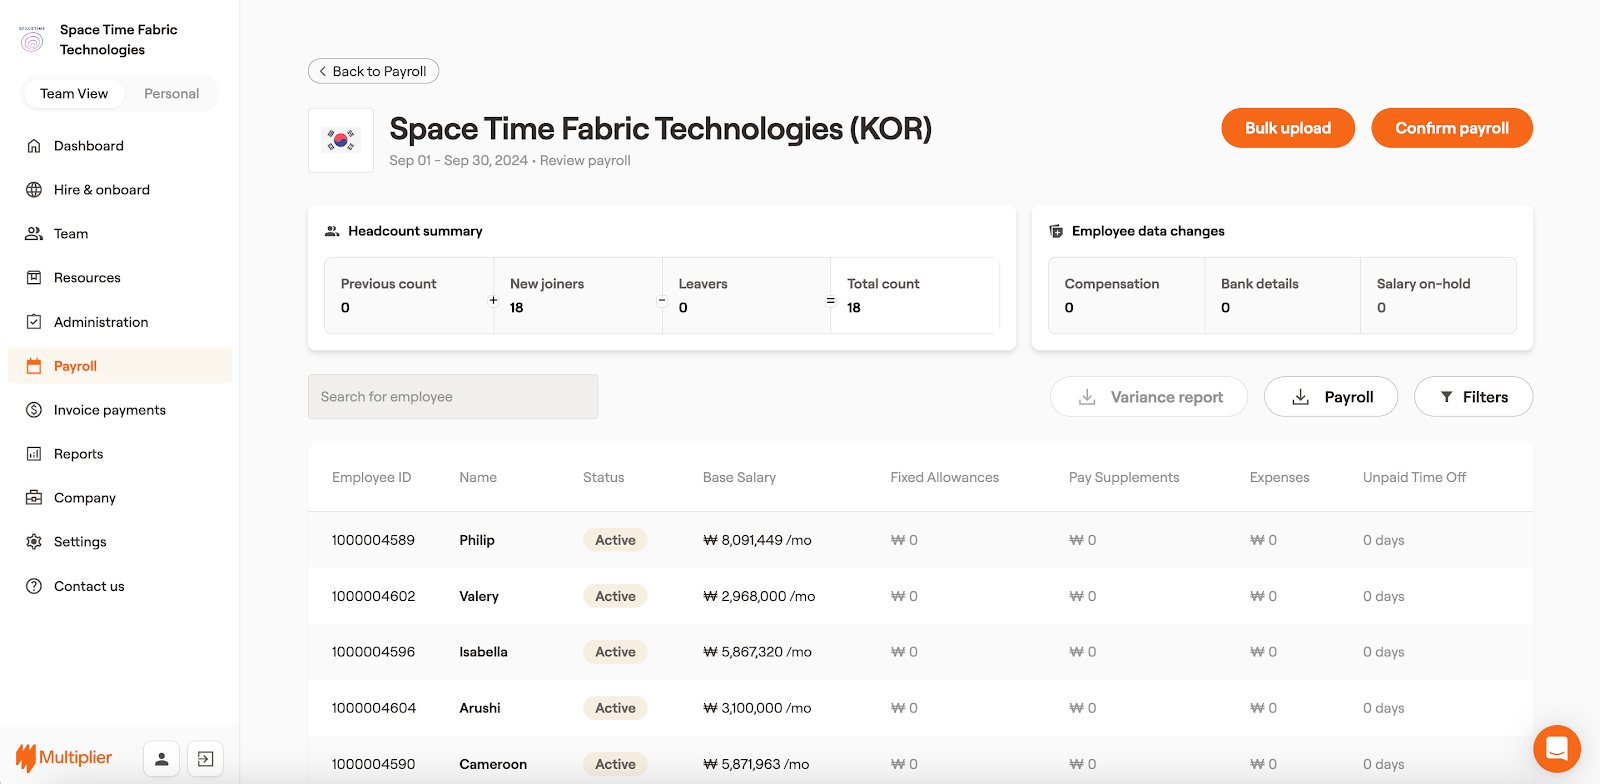This screenshot has width=1600, height=784.
Task: Click the New joiners count card
Action: pos(577,295)
